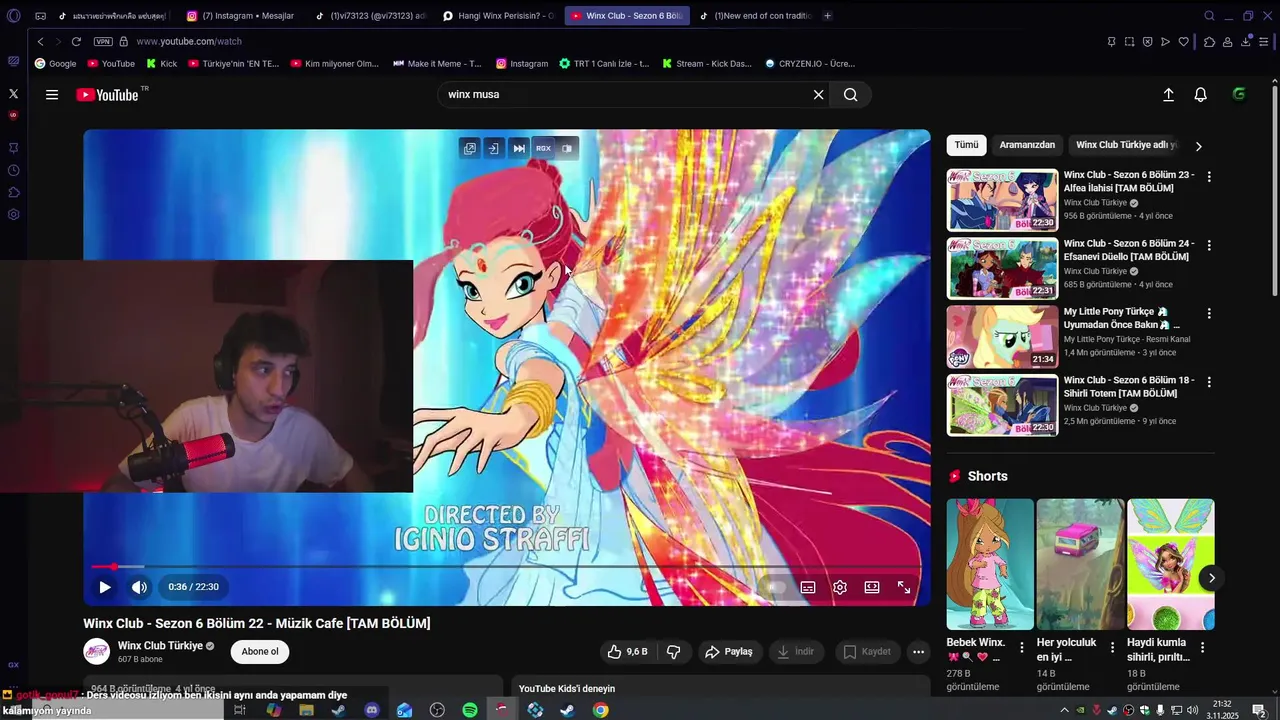
Task: Click the second Opera overlay icon with an arrow
Action: pos(494,148)
